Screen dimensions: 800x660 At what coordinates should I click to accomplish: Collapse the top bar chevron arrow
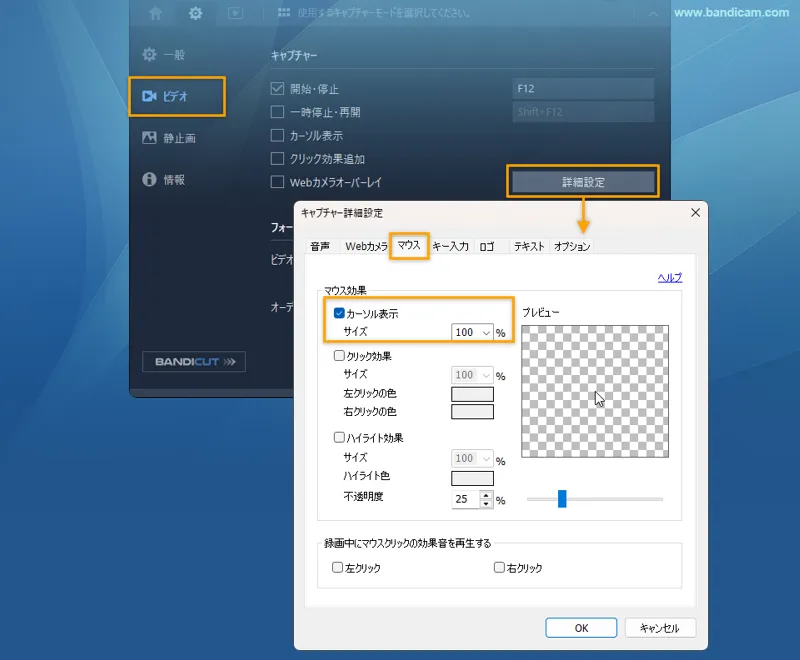pyautogui.click(x=653, y=14)
